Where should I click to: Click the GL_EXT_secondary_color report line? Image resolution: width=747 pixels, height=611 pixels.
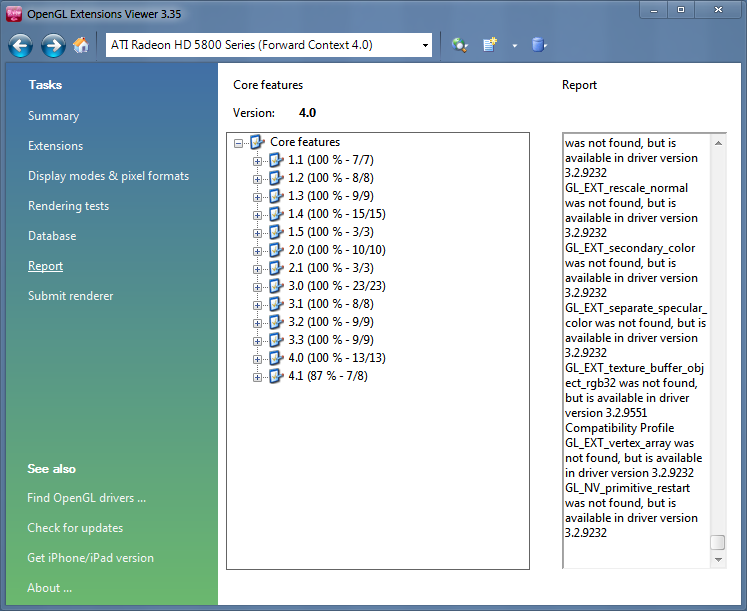coord(630,248)
